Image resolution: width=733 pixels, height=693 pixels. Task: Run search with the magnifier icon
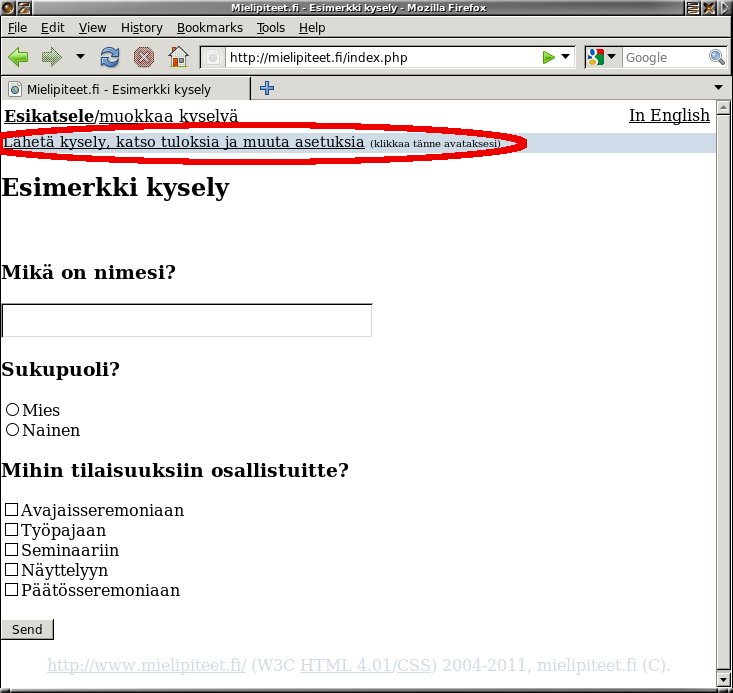[x=717, y=57]
